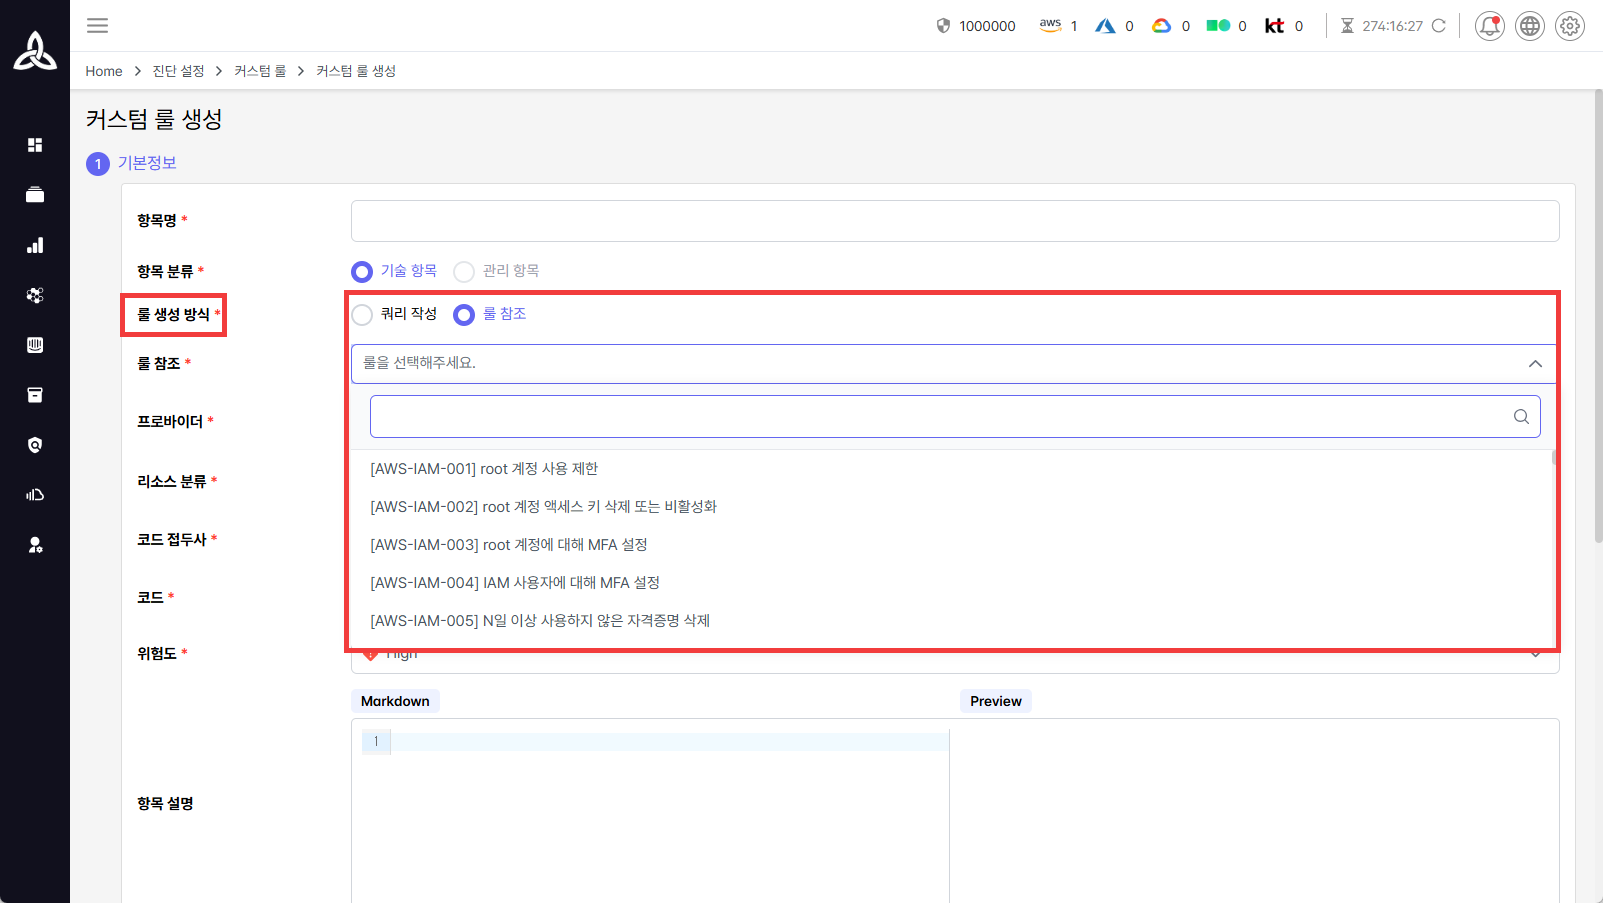Click the notification bell icon
Viewport: 1603px width, 903px height.
pyautogui.click(x=1489, y=26)
